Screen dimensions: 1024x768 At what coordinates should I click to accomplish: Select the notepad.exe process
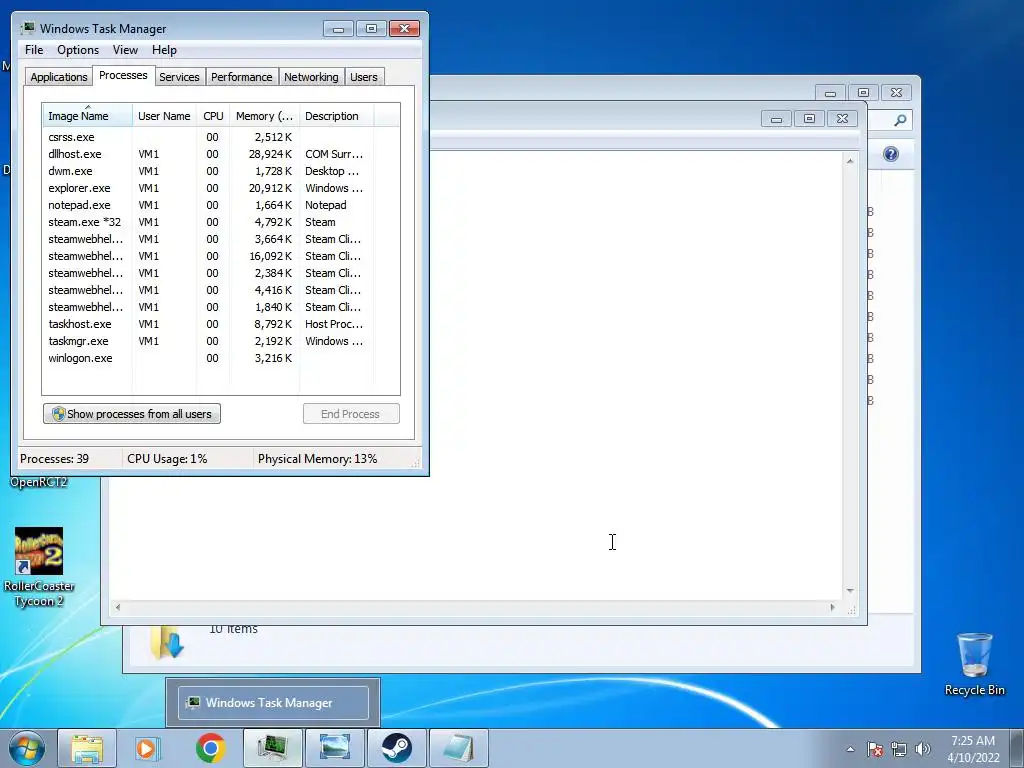tap(221, 205)
